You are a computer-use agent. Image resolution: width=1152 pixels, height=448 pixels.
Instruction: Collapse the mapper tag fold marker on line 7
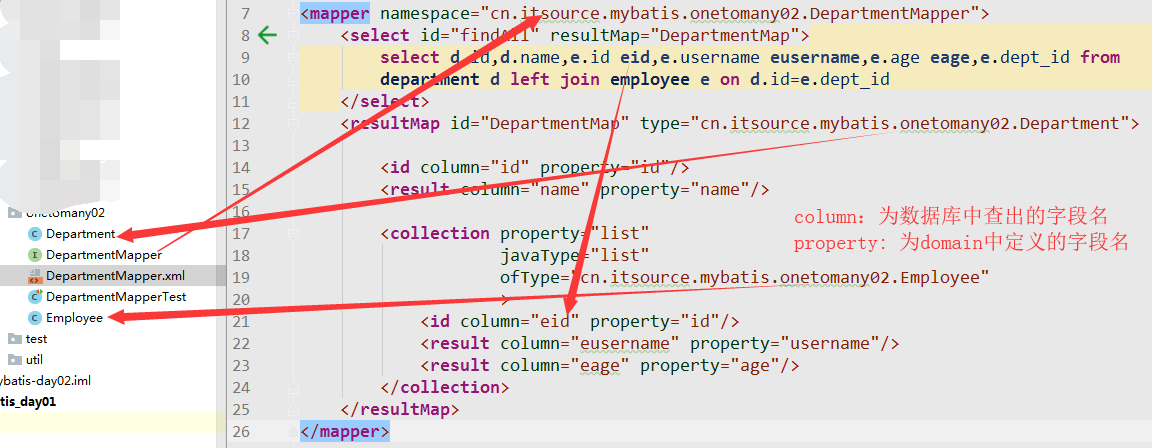[293, 14]
